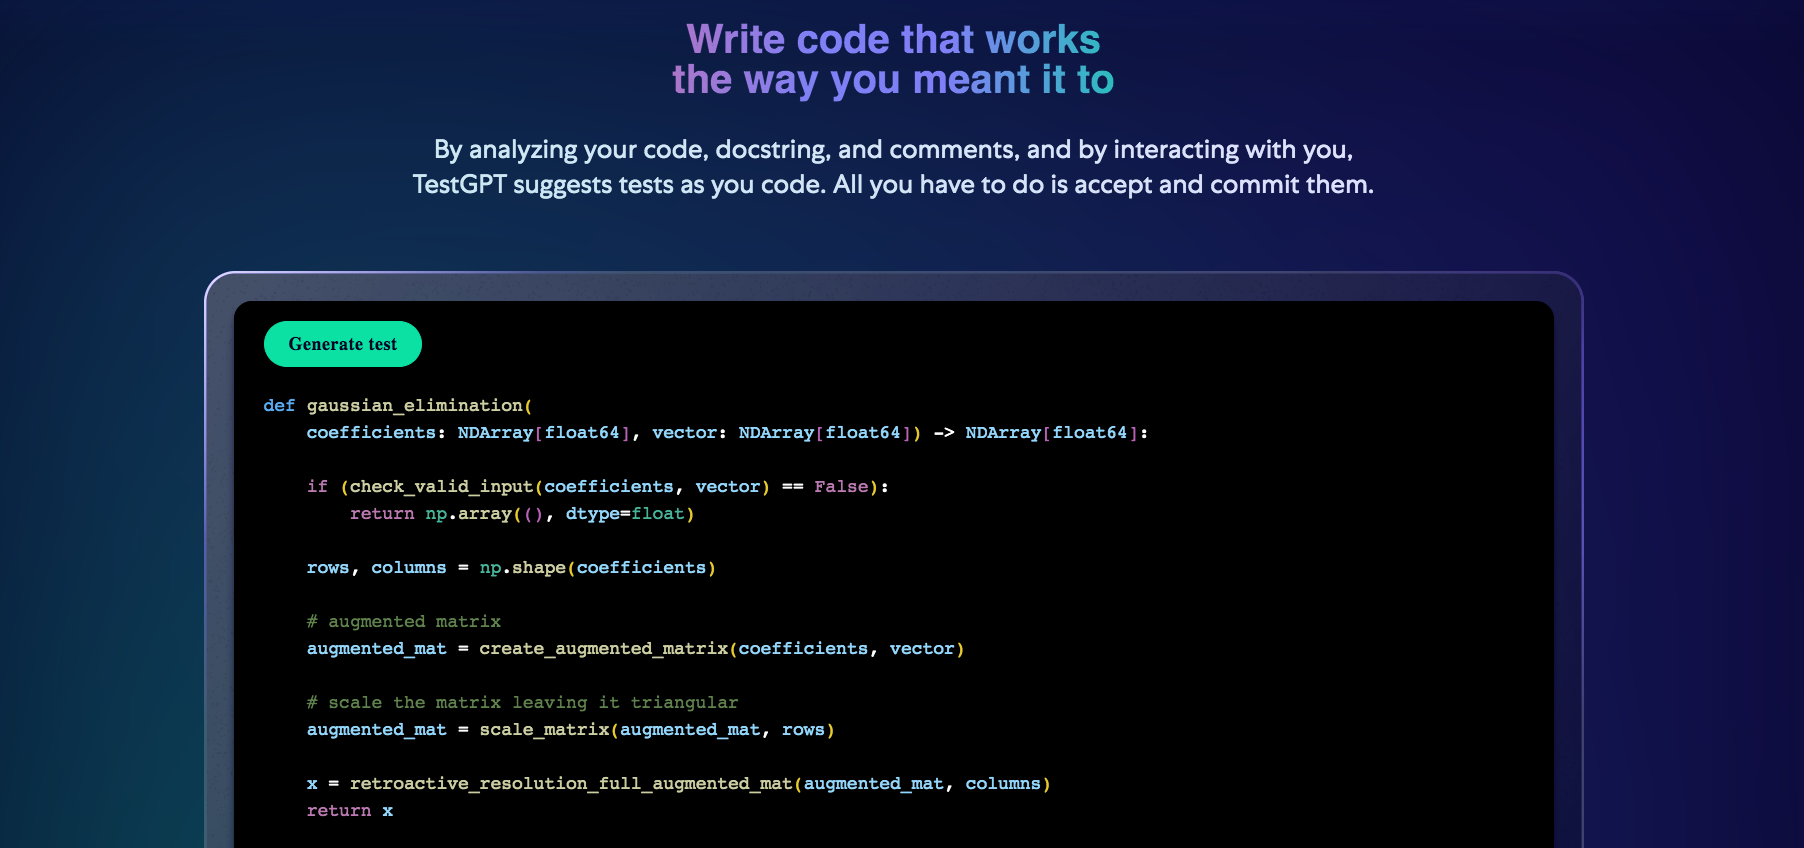
Task: Click the '# augmented matrix' comment
Action: tap(404, 621)
